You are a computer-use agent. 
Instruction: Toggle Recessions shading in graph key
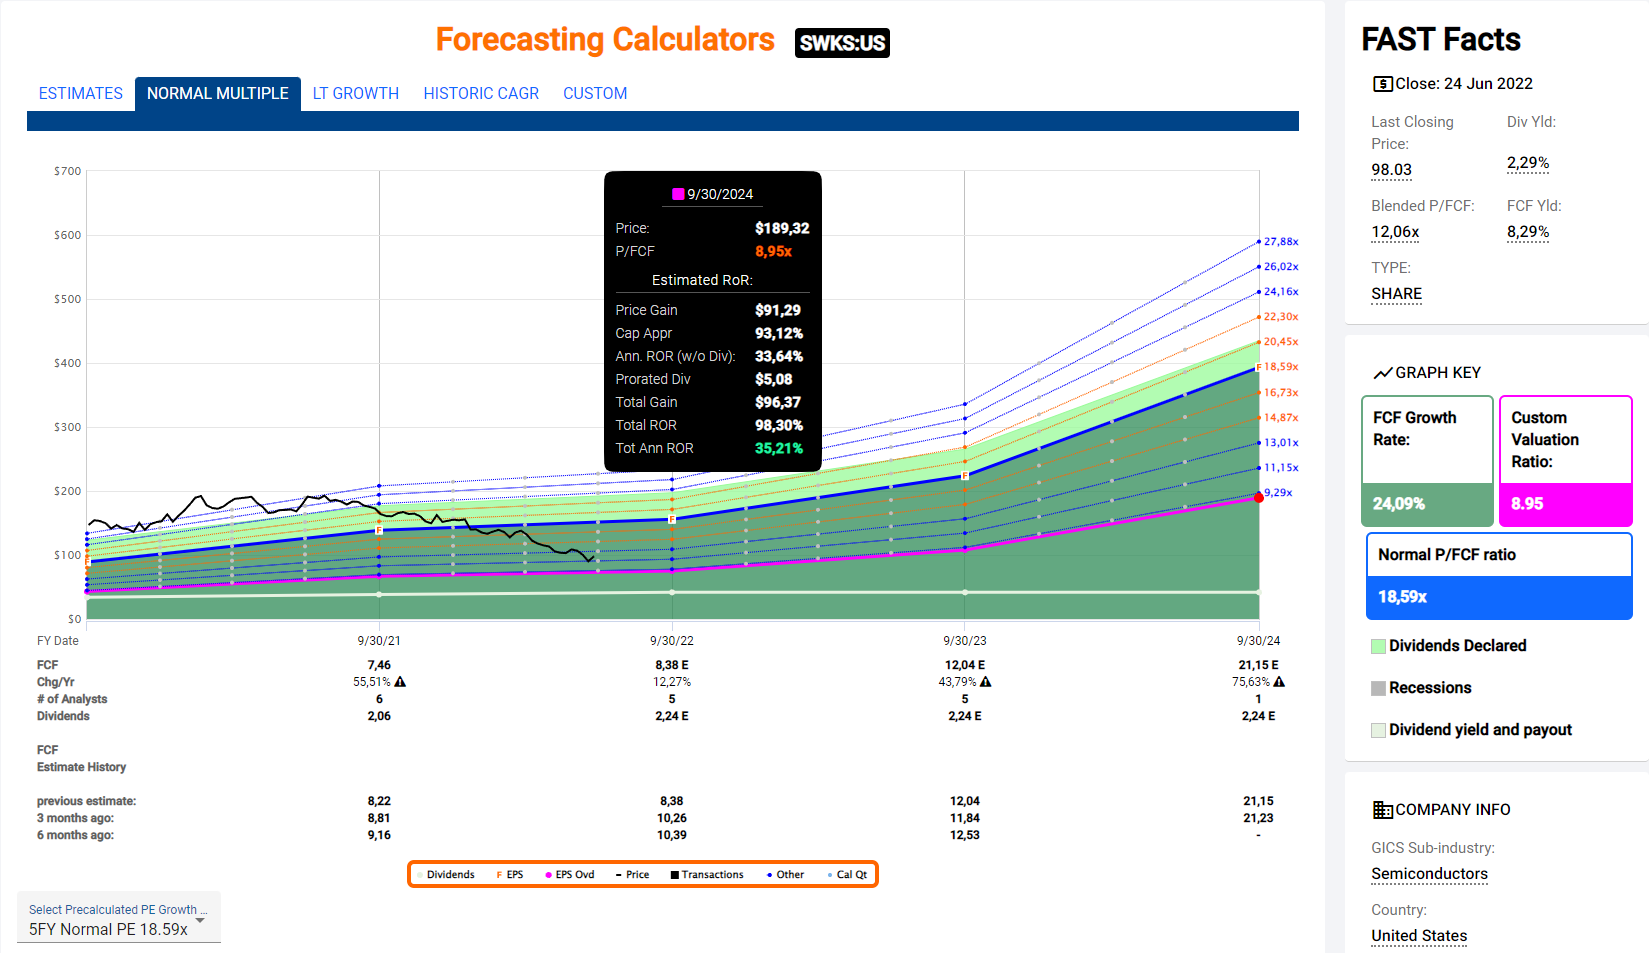pyautogui.click(x=1378, y=688)
